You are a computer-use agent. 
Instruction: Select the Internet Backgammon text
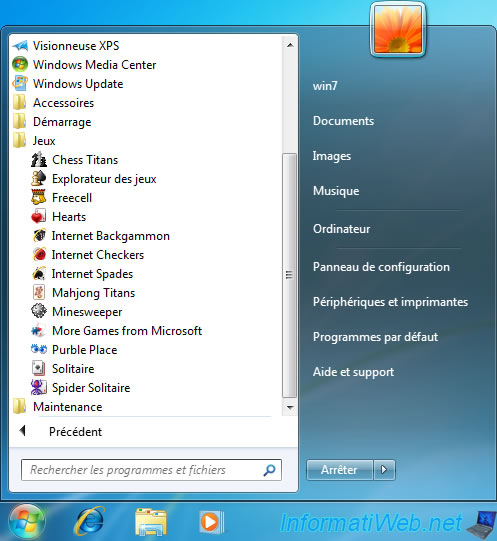(x=110, y=236)
